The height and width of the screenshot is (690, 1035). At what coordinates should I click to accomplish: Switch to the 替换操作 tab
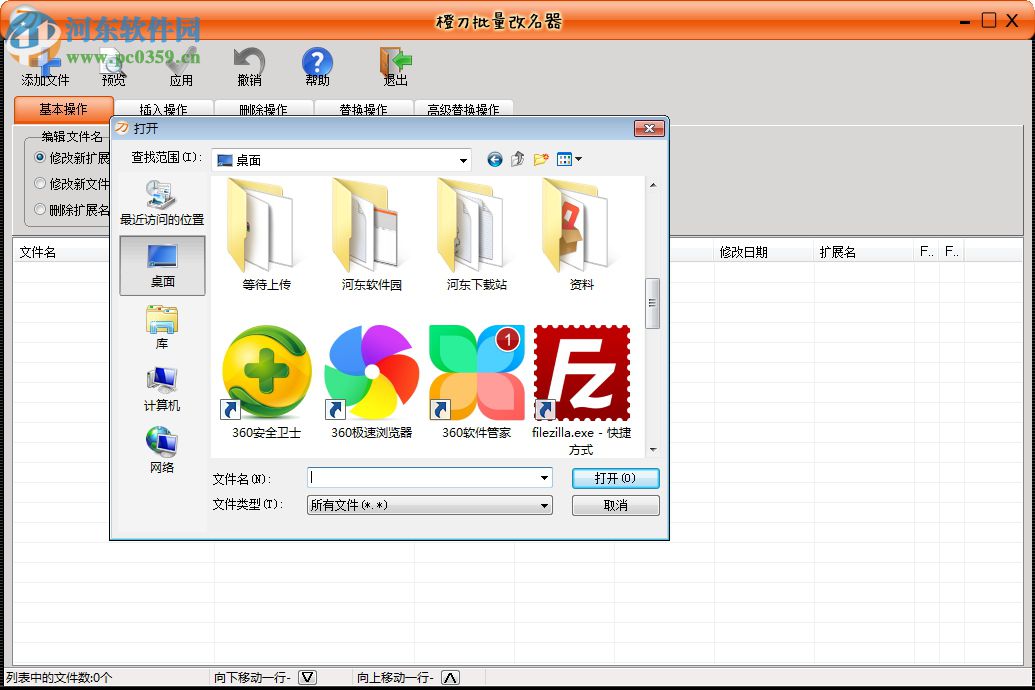click(364, 110)
